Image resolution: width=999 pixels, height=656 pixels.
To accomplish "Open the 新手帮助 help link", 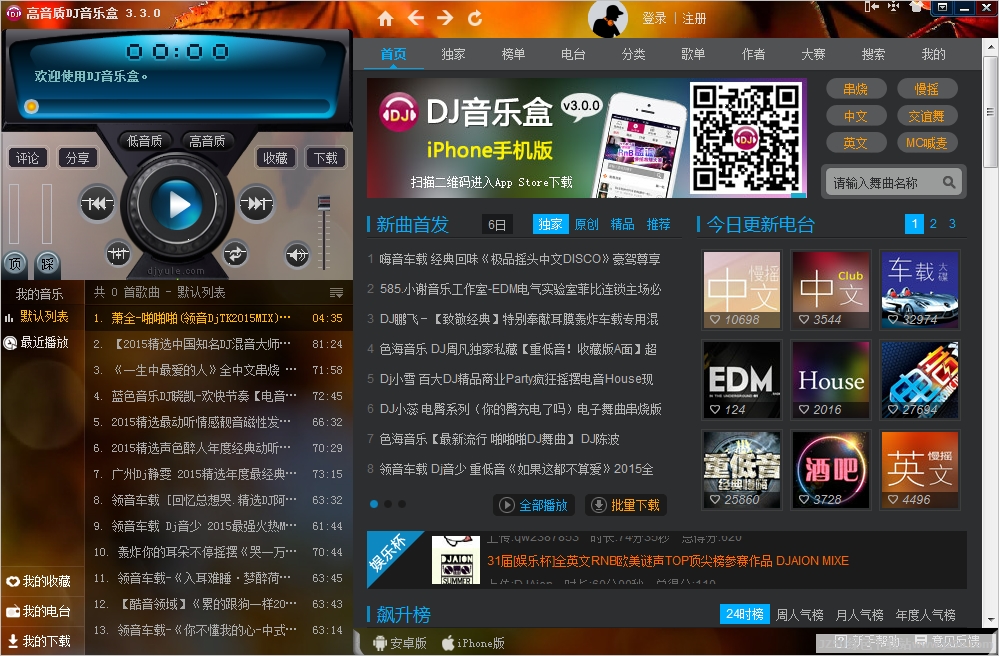I will pos(868,641).
